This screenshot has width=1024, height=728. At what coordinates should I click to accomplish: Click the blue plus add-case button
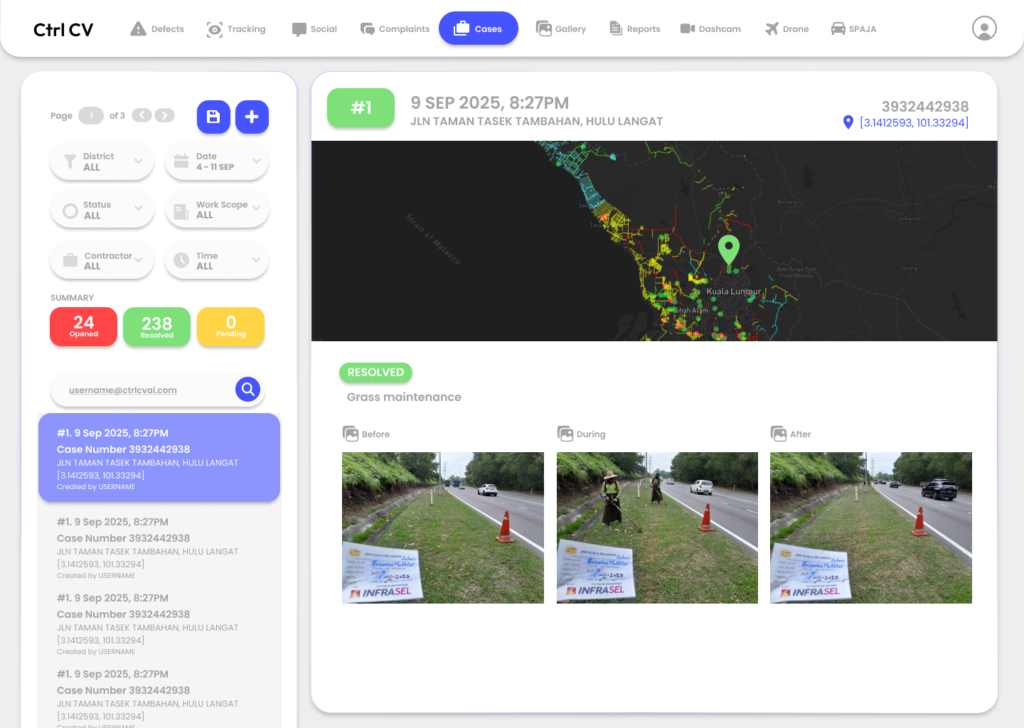click(x=251, y=117)
